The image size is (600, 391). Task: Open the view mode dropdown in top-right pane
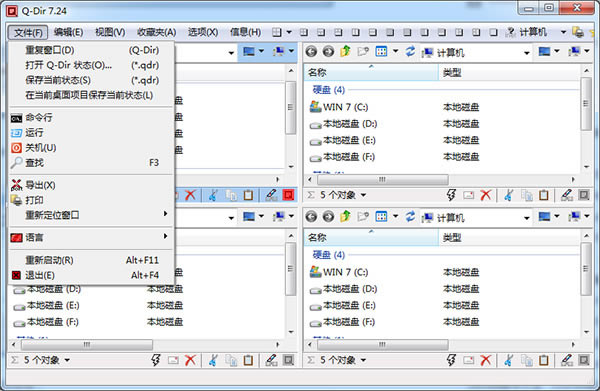point(395,51)
